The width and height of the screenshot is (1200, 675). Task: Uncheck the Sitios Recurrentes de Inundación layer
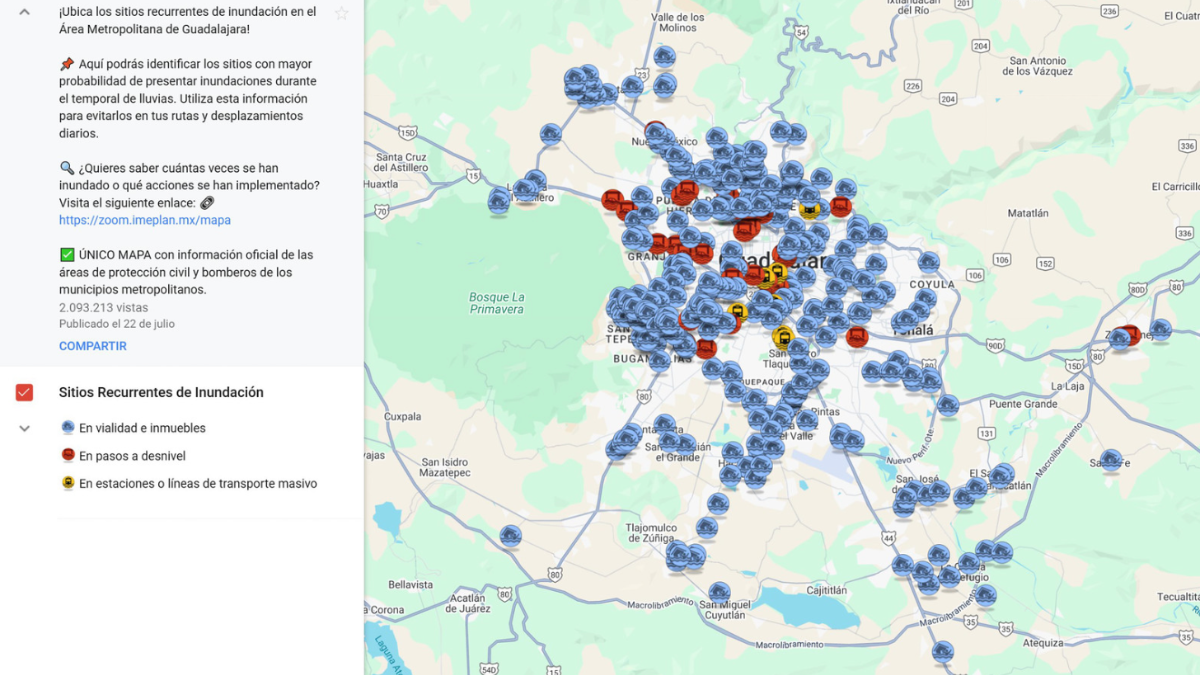tap(25, 393)
